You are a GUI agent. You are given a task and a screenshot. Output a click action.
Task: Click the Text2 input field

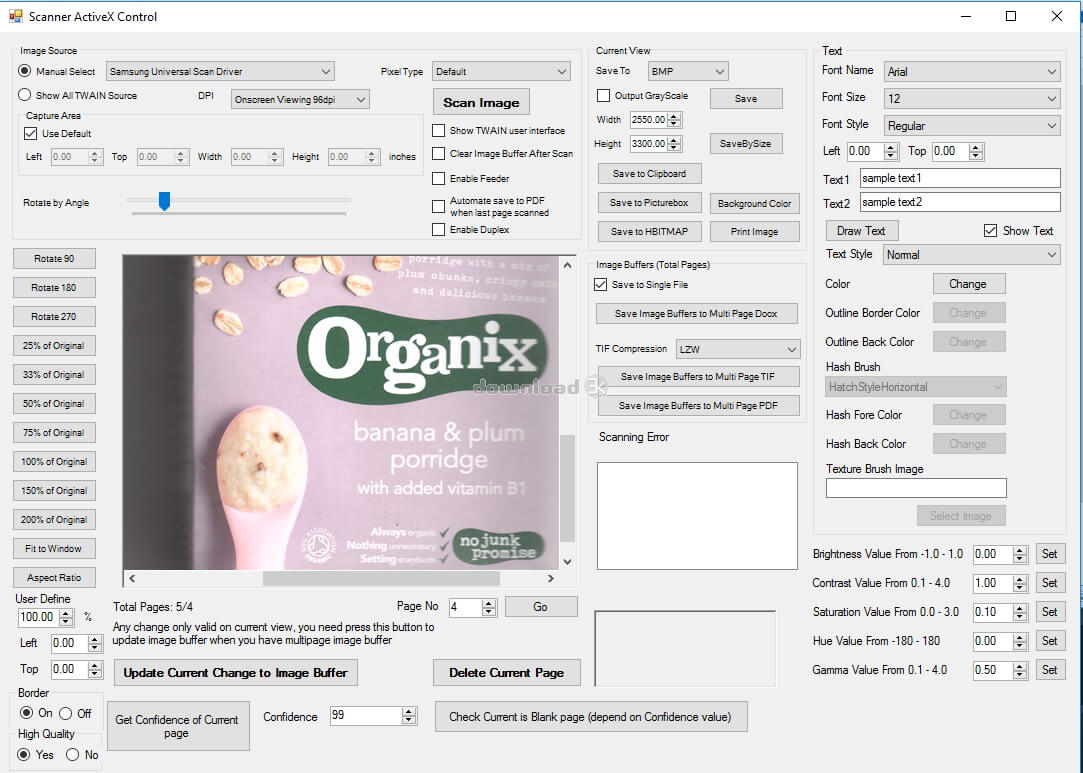tap(960, 202)
